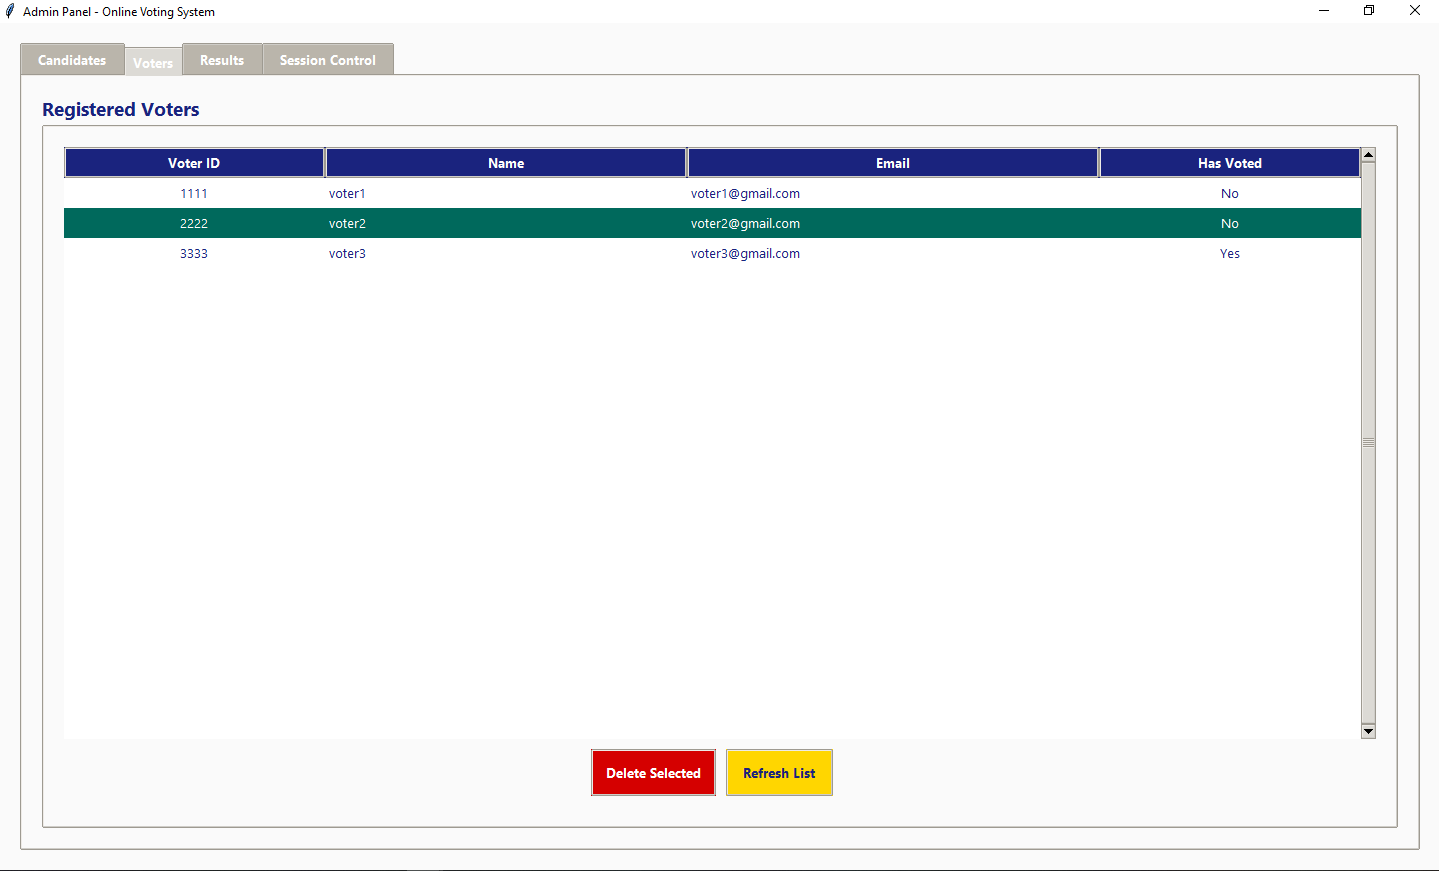Click the scrollbar up arrow

1368,155
